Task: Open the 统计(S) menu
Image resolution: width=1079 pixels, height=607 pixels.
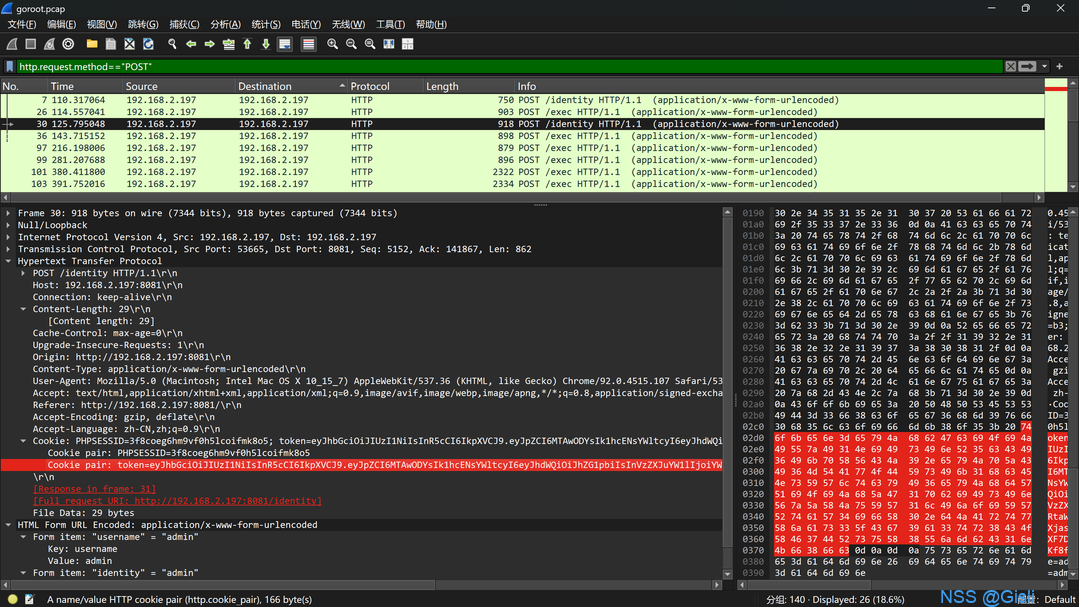Action: pos(266,24)
